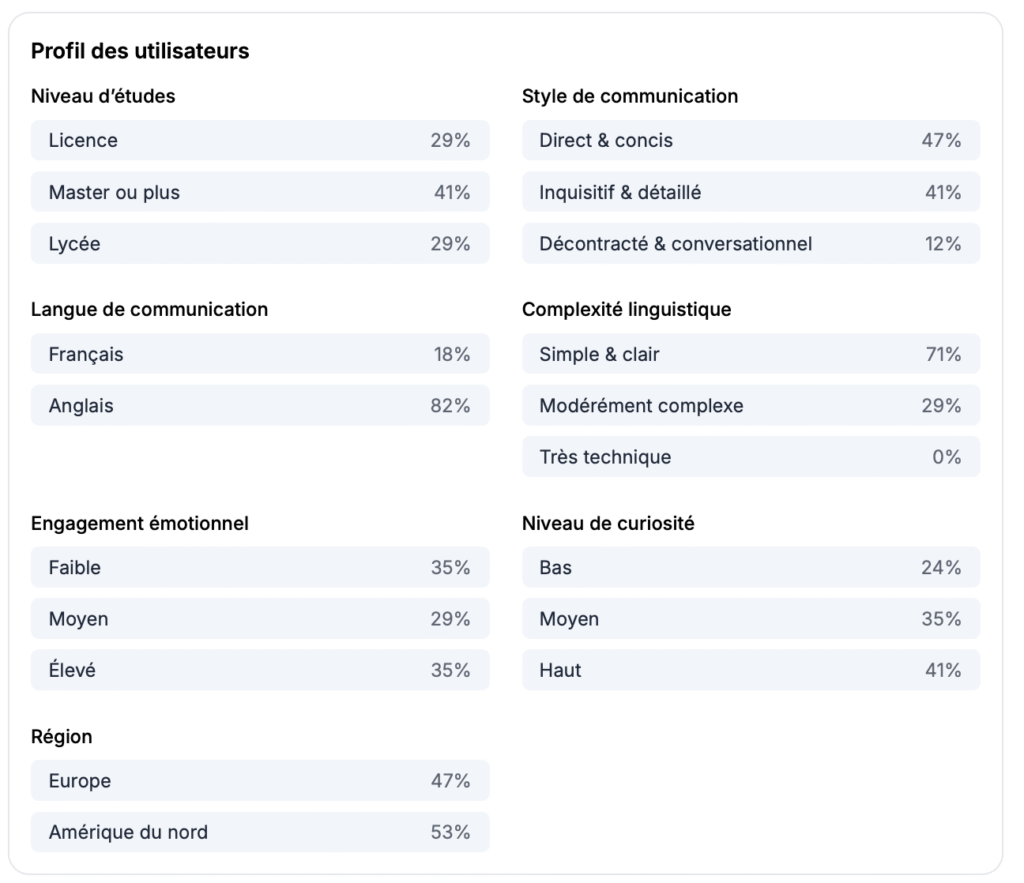Select the Élevé engagement row

260,671
